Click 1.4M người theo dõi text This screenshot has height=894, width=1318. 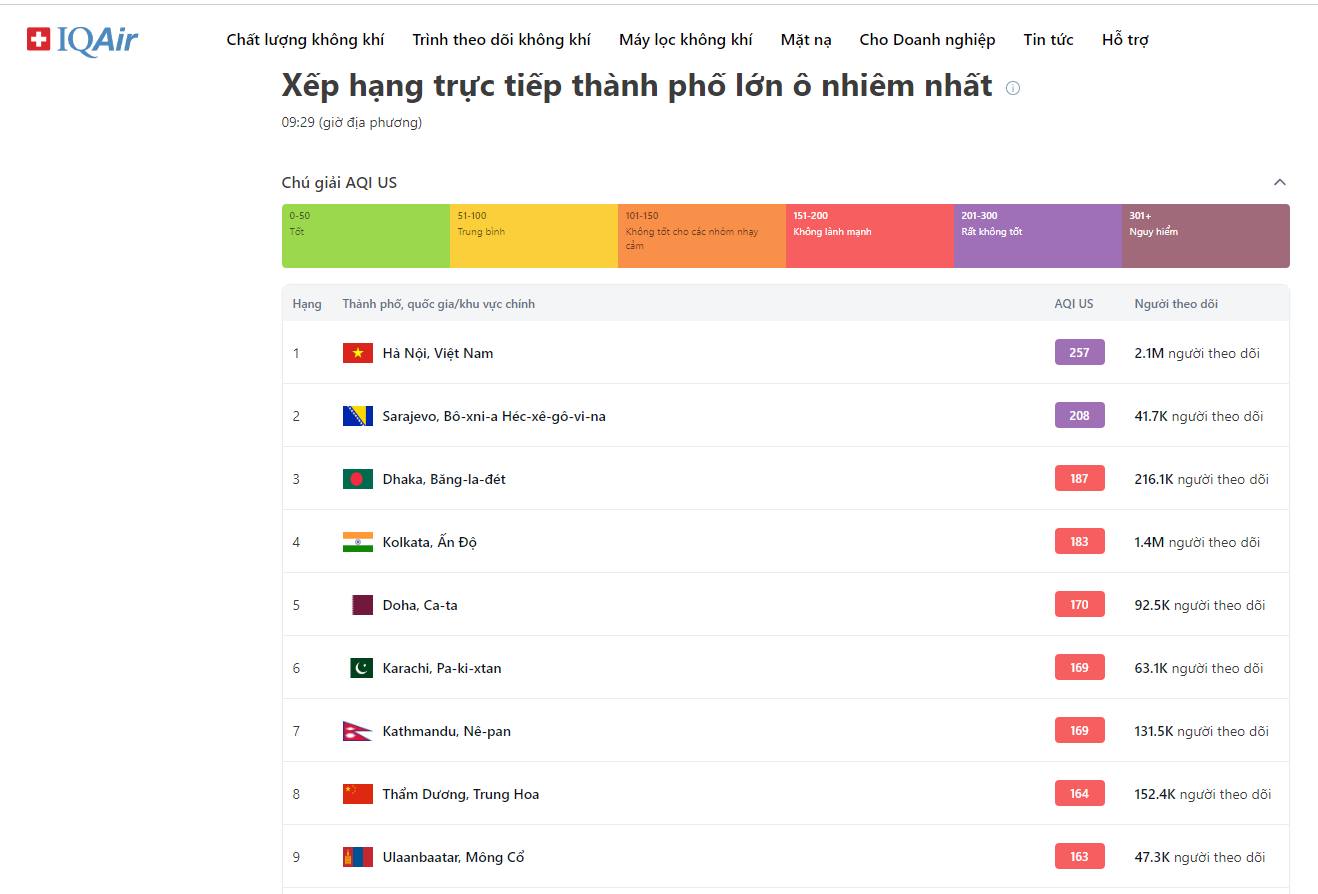point(1197,542)
